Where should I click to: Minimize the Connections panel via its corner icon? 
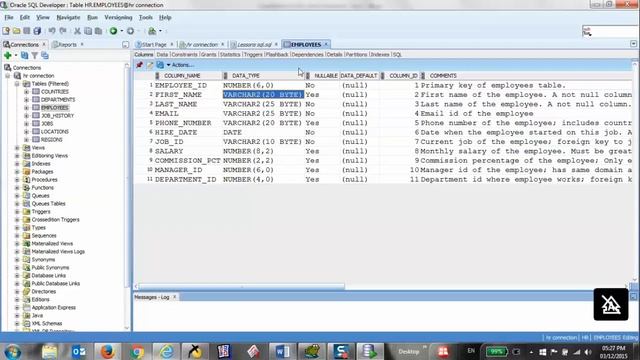point(125,44)
